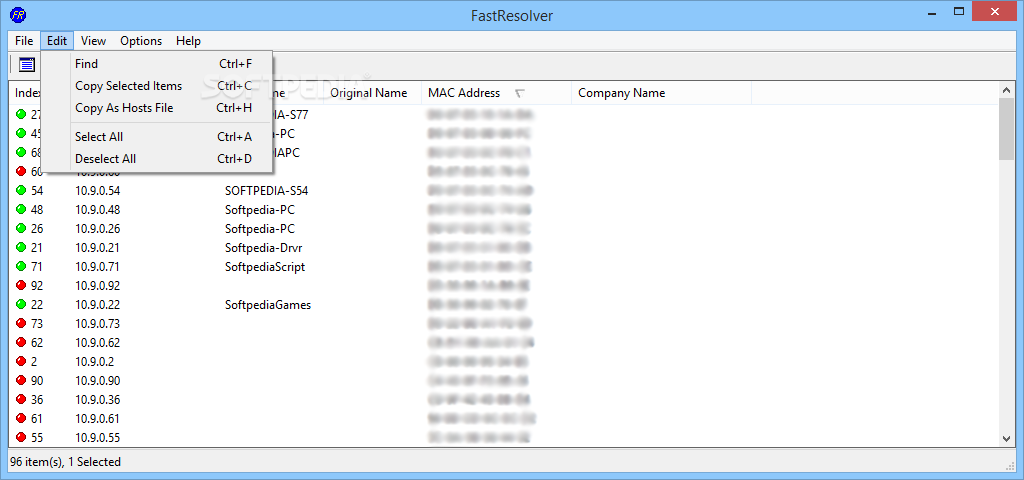Click the scrollbar up arrow

coord(1006,89)
